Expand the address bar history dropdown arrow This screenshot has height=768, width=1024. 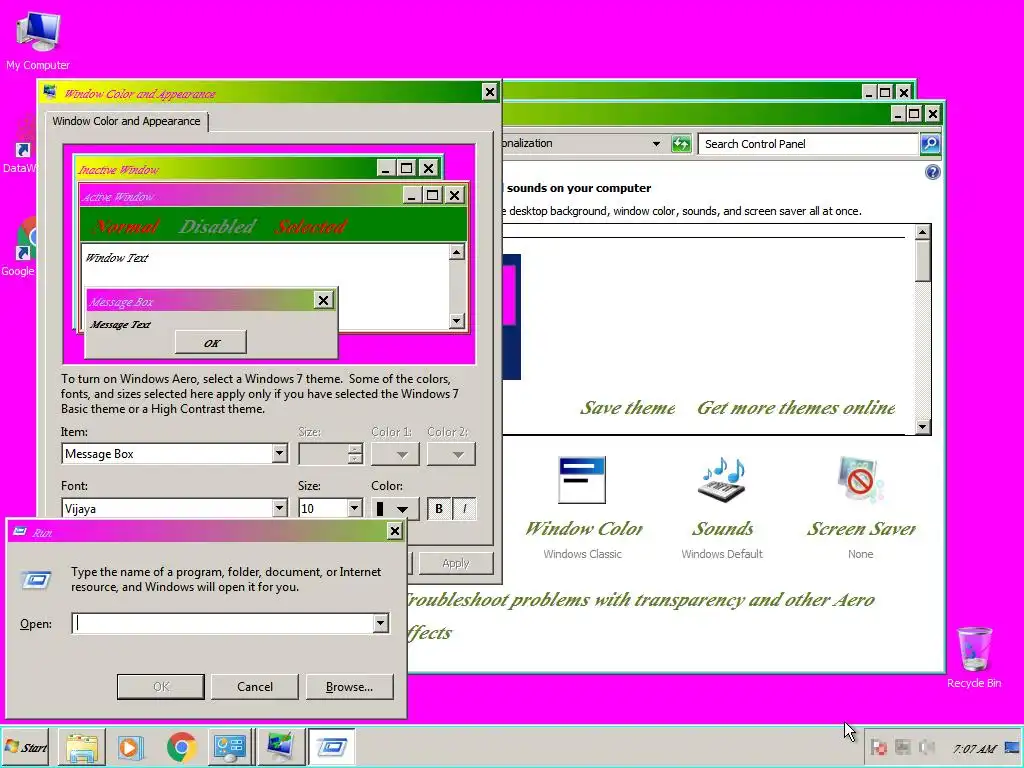tap(656, 144)
